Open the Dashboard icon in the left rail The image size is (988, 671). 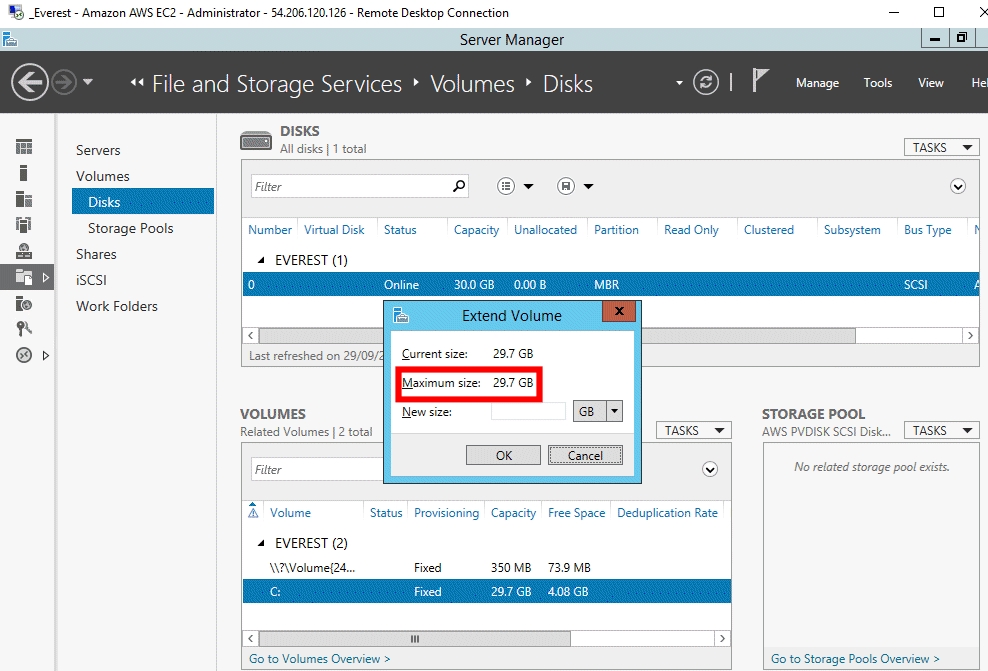(x=24, y=147)
